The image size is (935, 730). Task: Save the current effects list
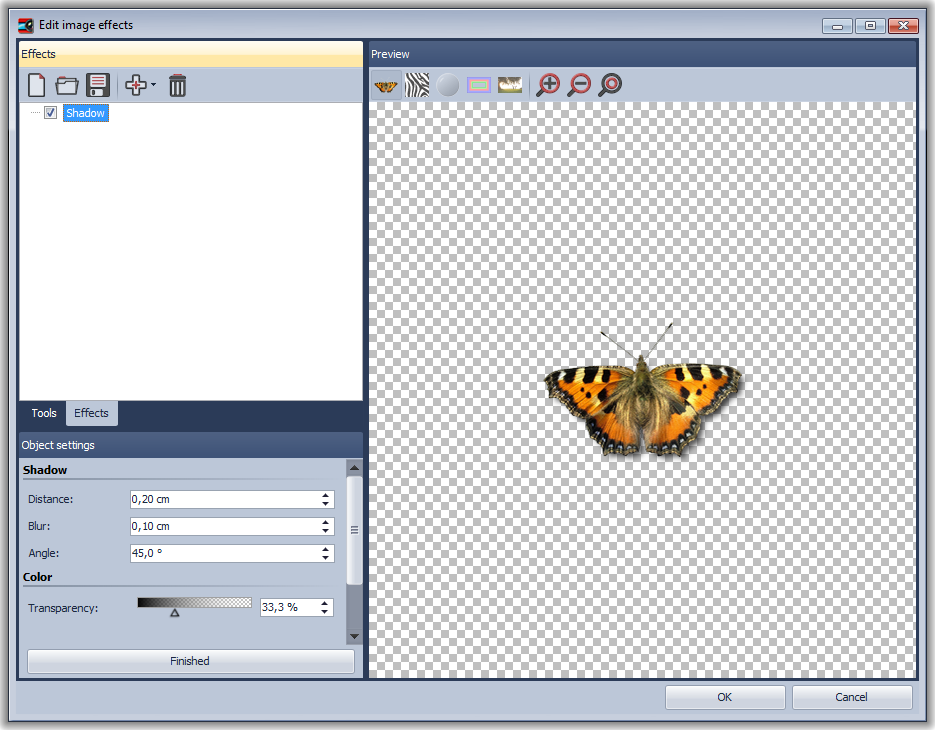tap(96, 85)
